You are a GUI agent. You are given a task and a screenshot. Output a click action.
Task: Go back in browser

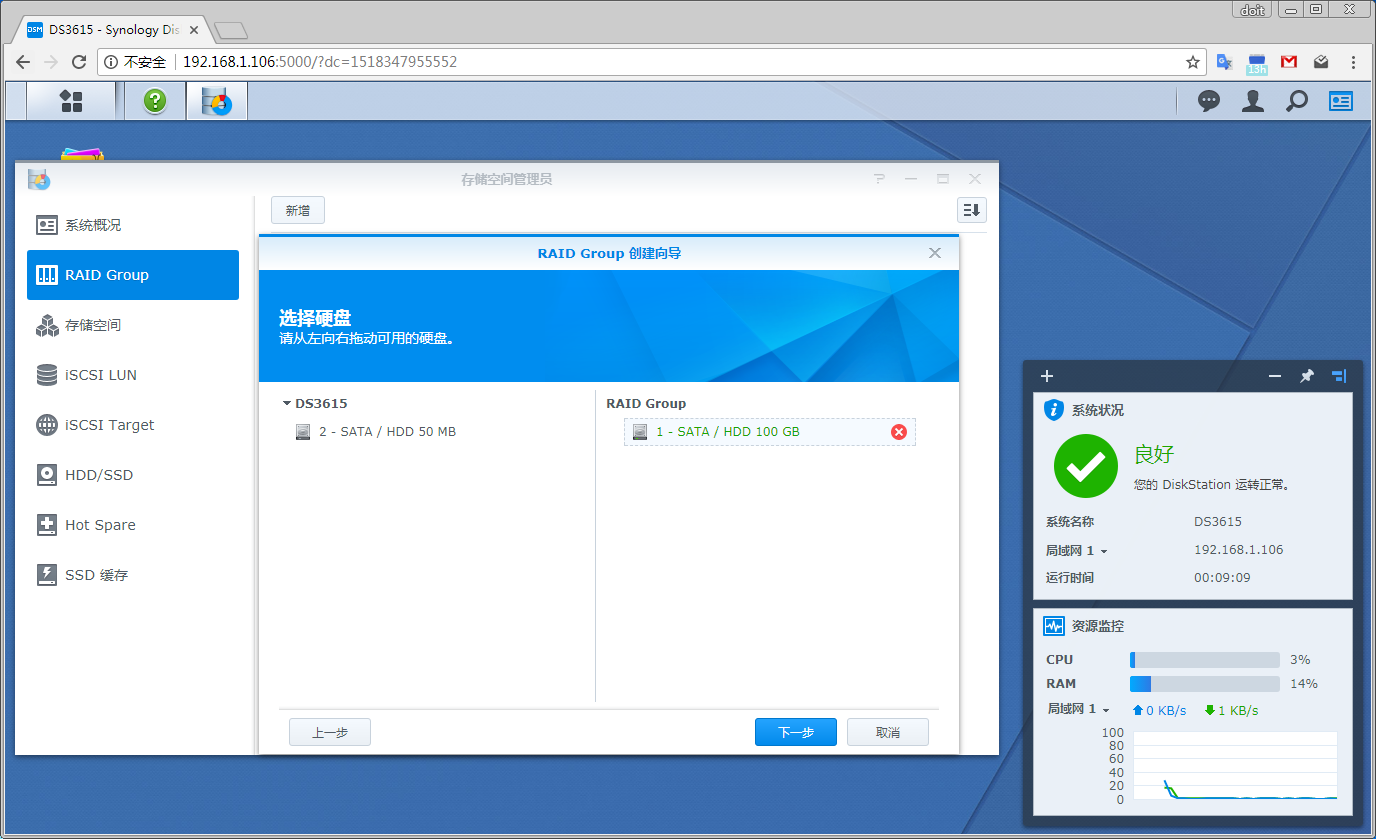coord(23,62)
